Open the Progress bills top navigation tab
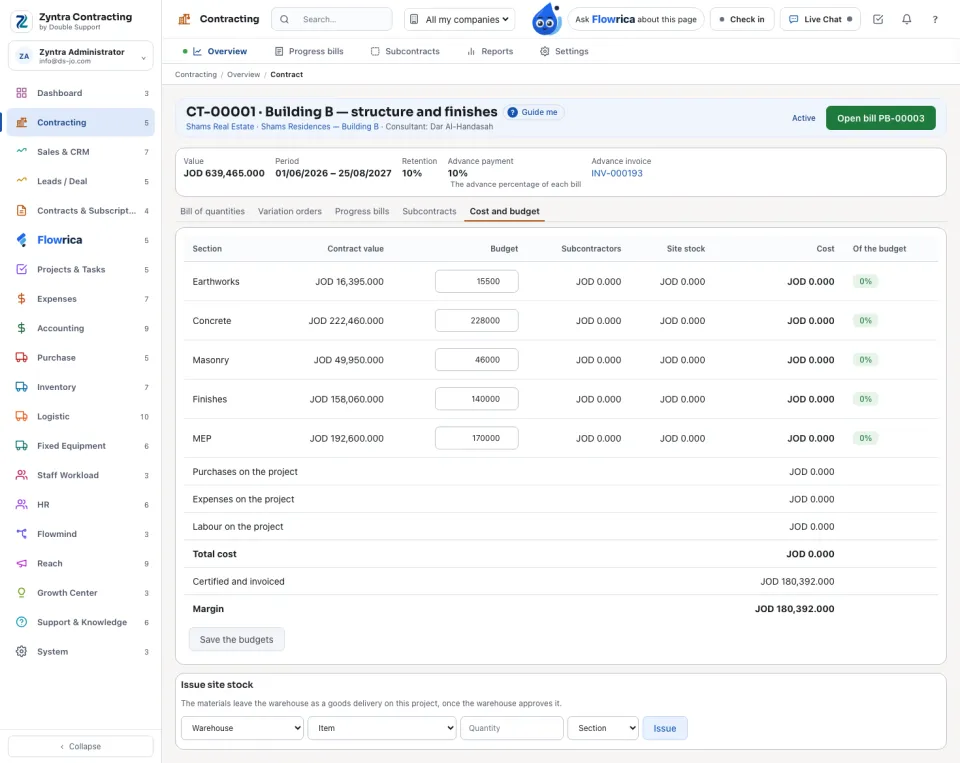960x763 pixels. pos(309,51)
